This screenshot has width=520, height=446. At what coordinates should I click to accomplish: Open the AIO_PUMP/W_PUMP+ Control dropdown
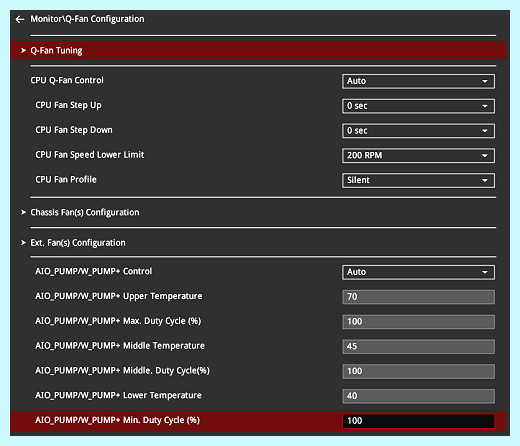coord(418,272)
